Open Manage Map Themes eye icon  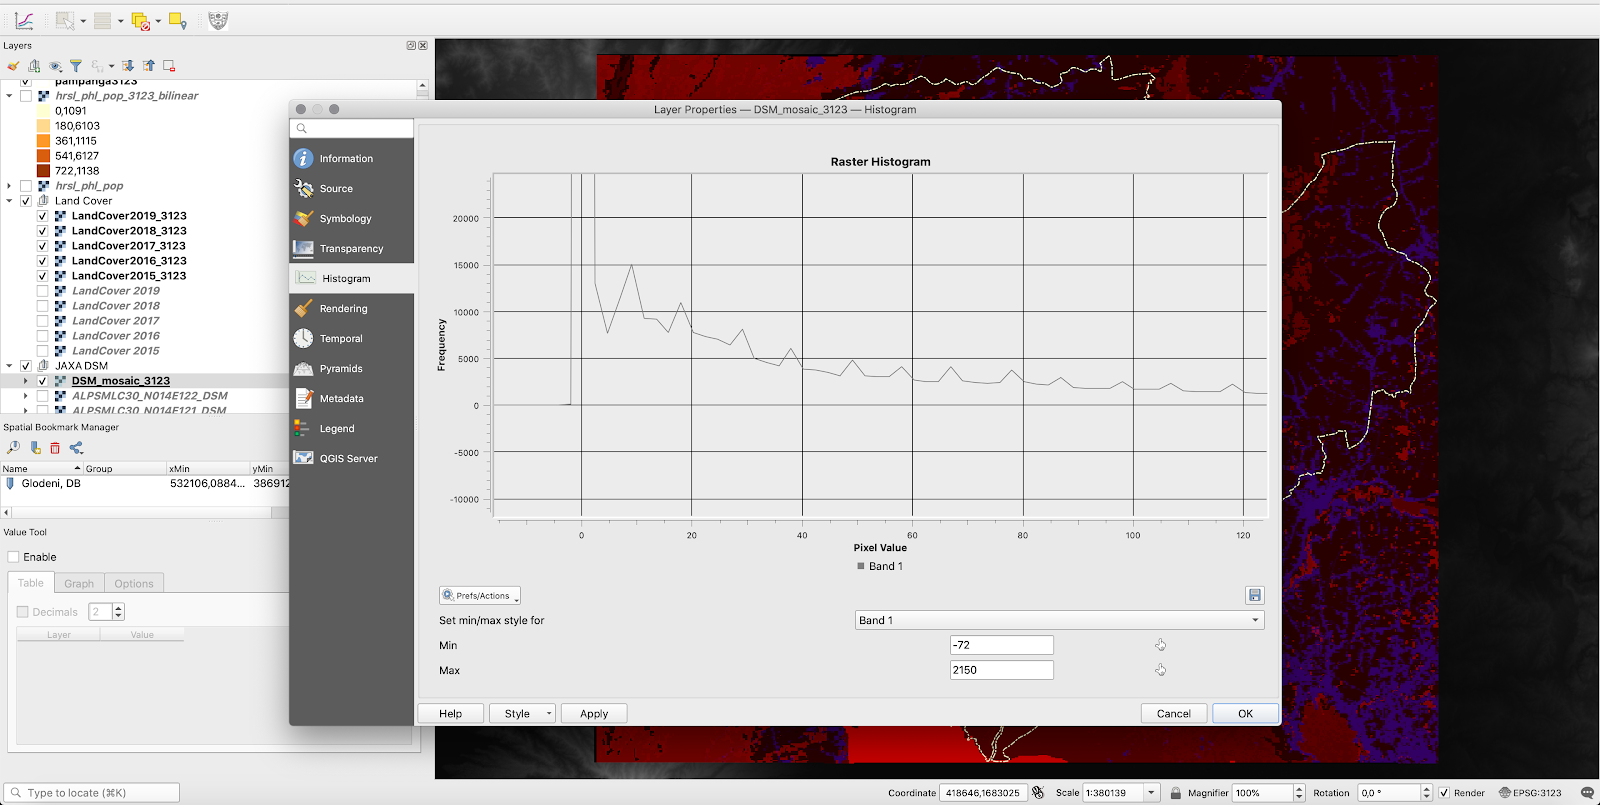pyautogui.click(x=55, y=66)
